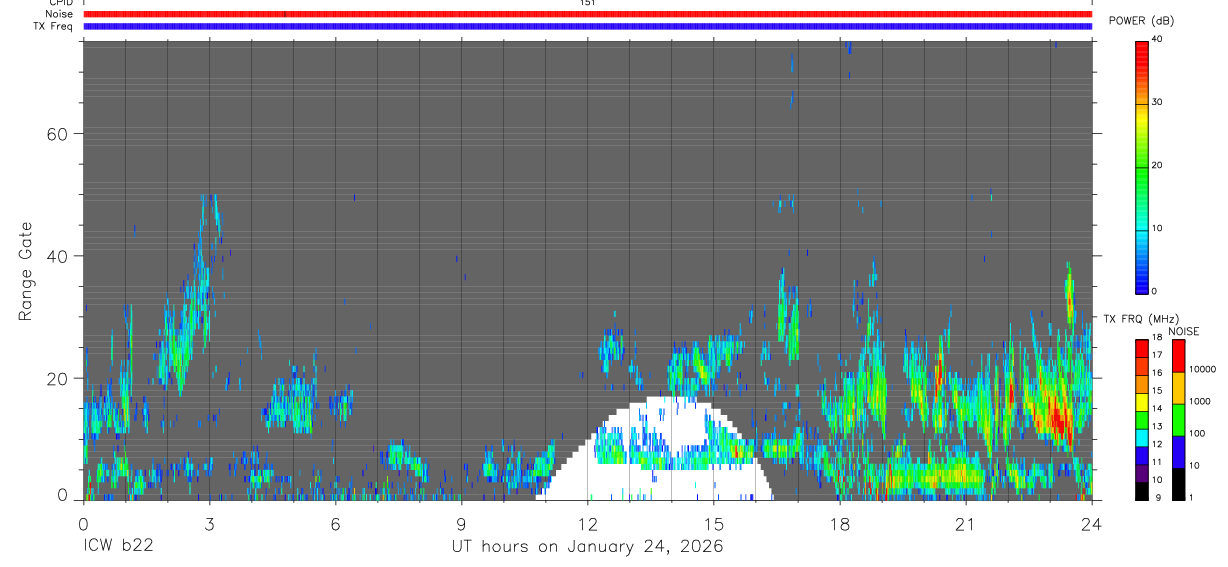The image size is (1228, 567).
Task: Click the '9' hour tick label
Action: (x=461, y=523)
